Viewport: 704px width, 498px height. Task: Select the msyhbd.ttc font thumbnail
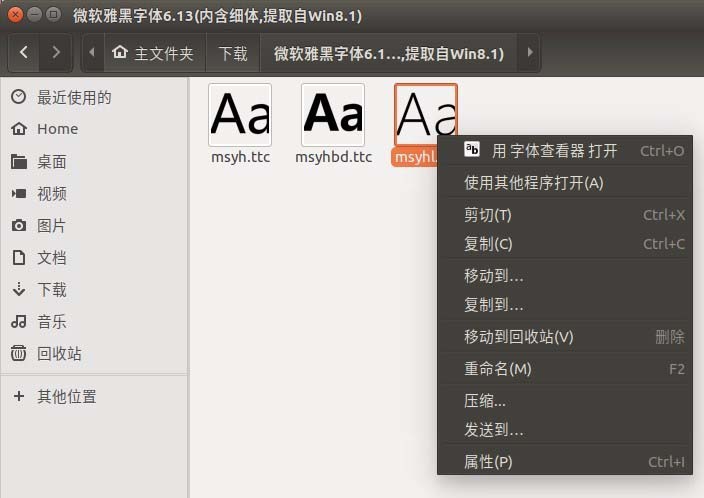pos(333,115)
